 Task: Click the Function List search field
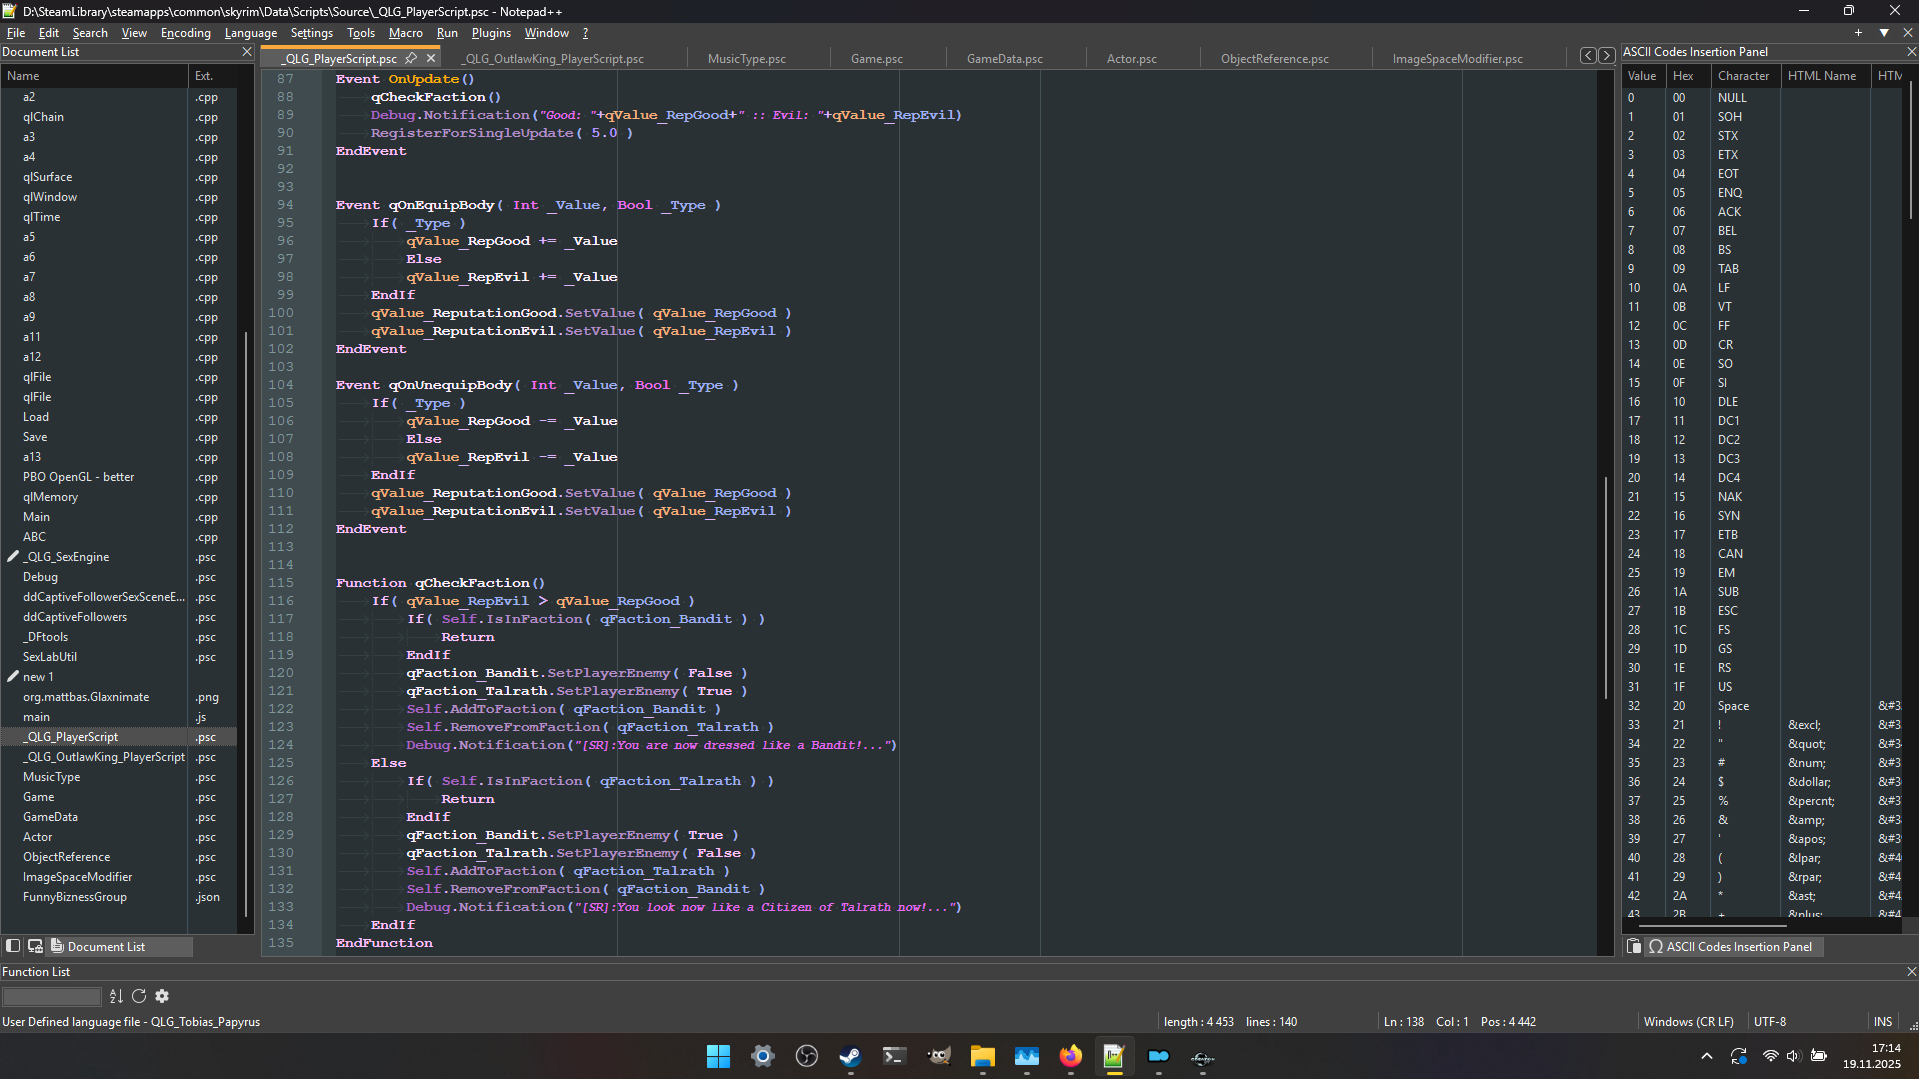pos(51,996)
